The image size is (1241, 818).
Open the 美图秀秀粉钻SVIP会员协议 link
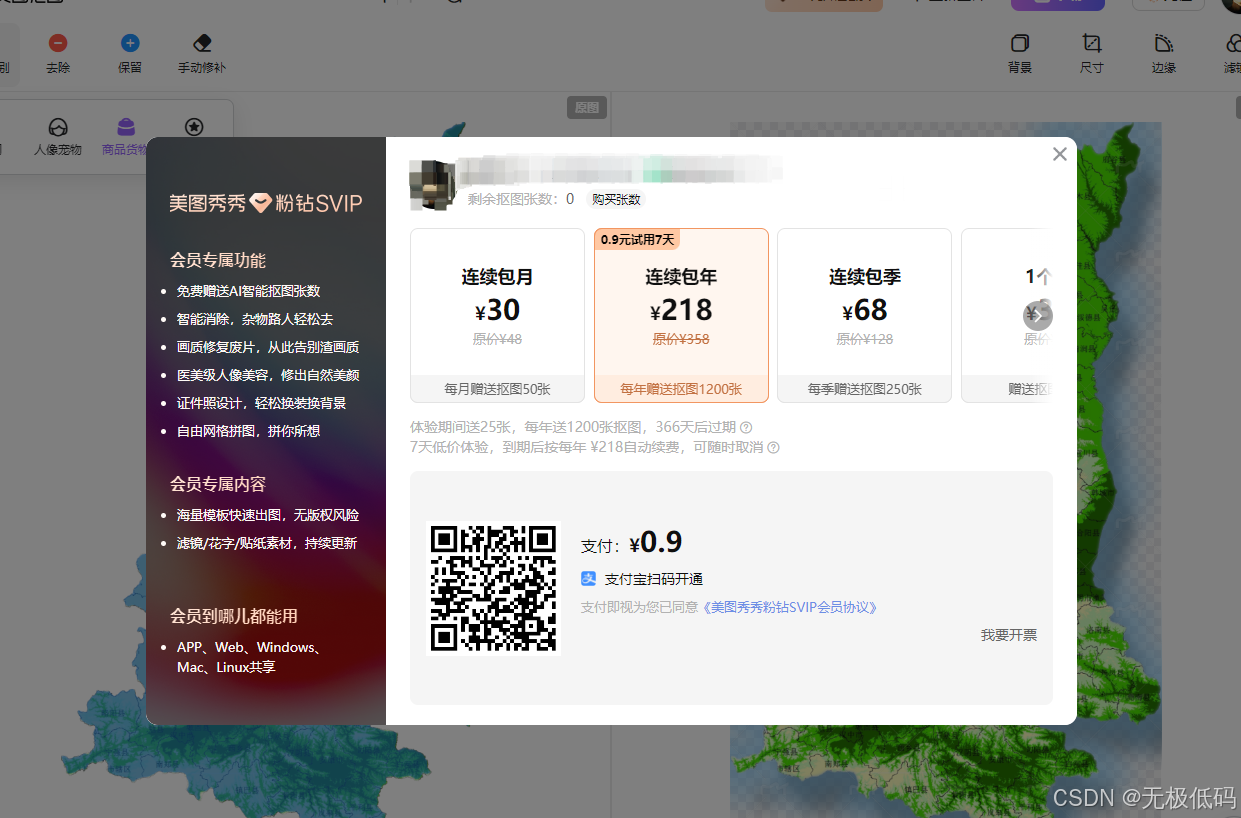(x=789, y=607)
